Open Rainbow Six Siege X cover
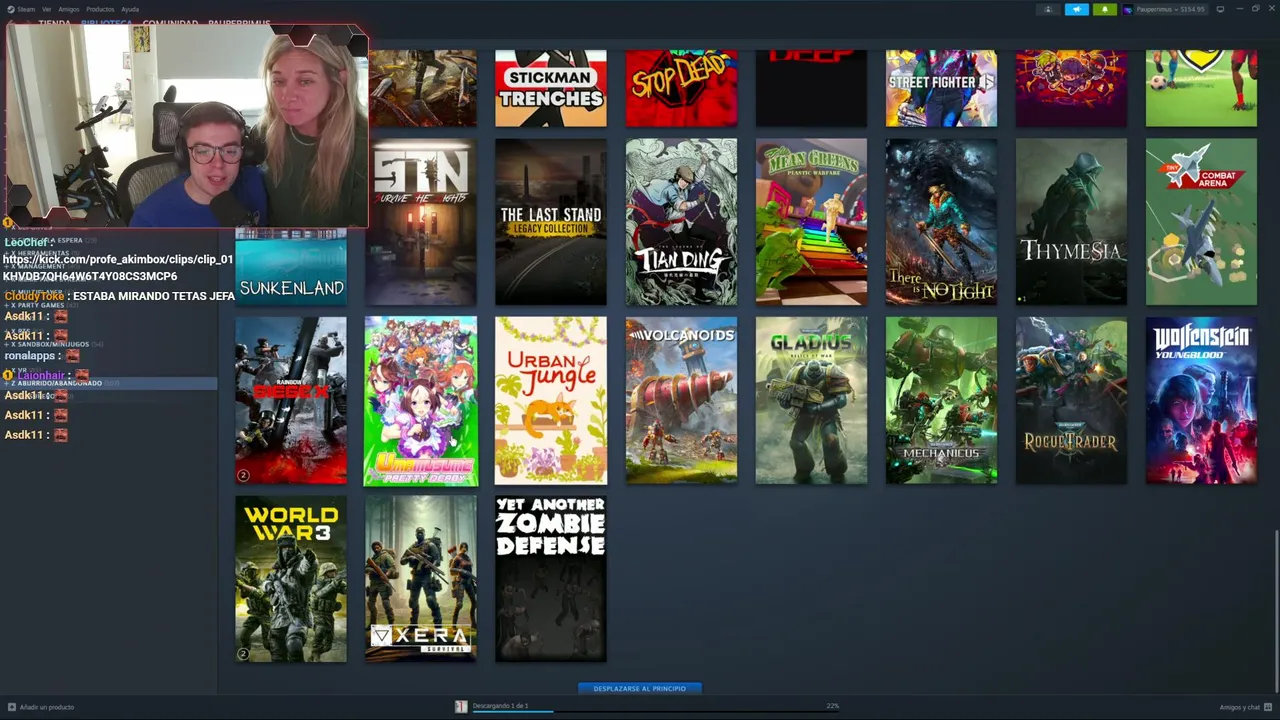This screenshot has width=1280, height=720. 291,400
